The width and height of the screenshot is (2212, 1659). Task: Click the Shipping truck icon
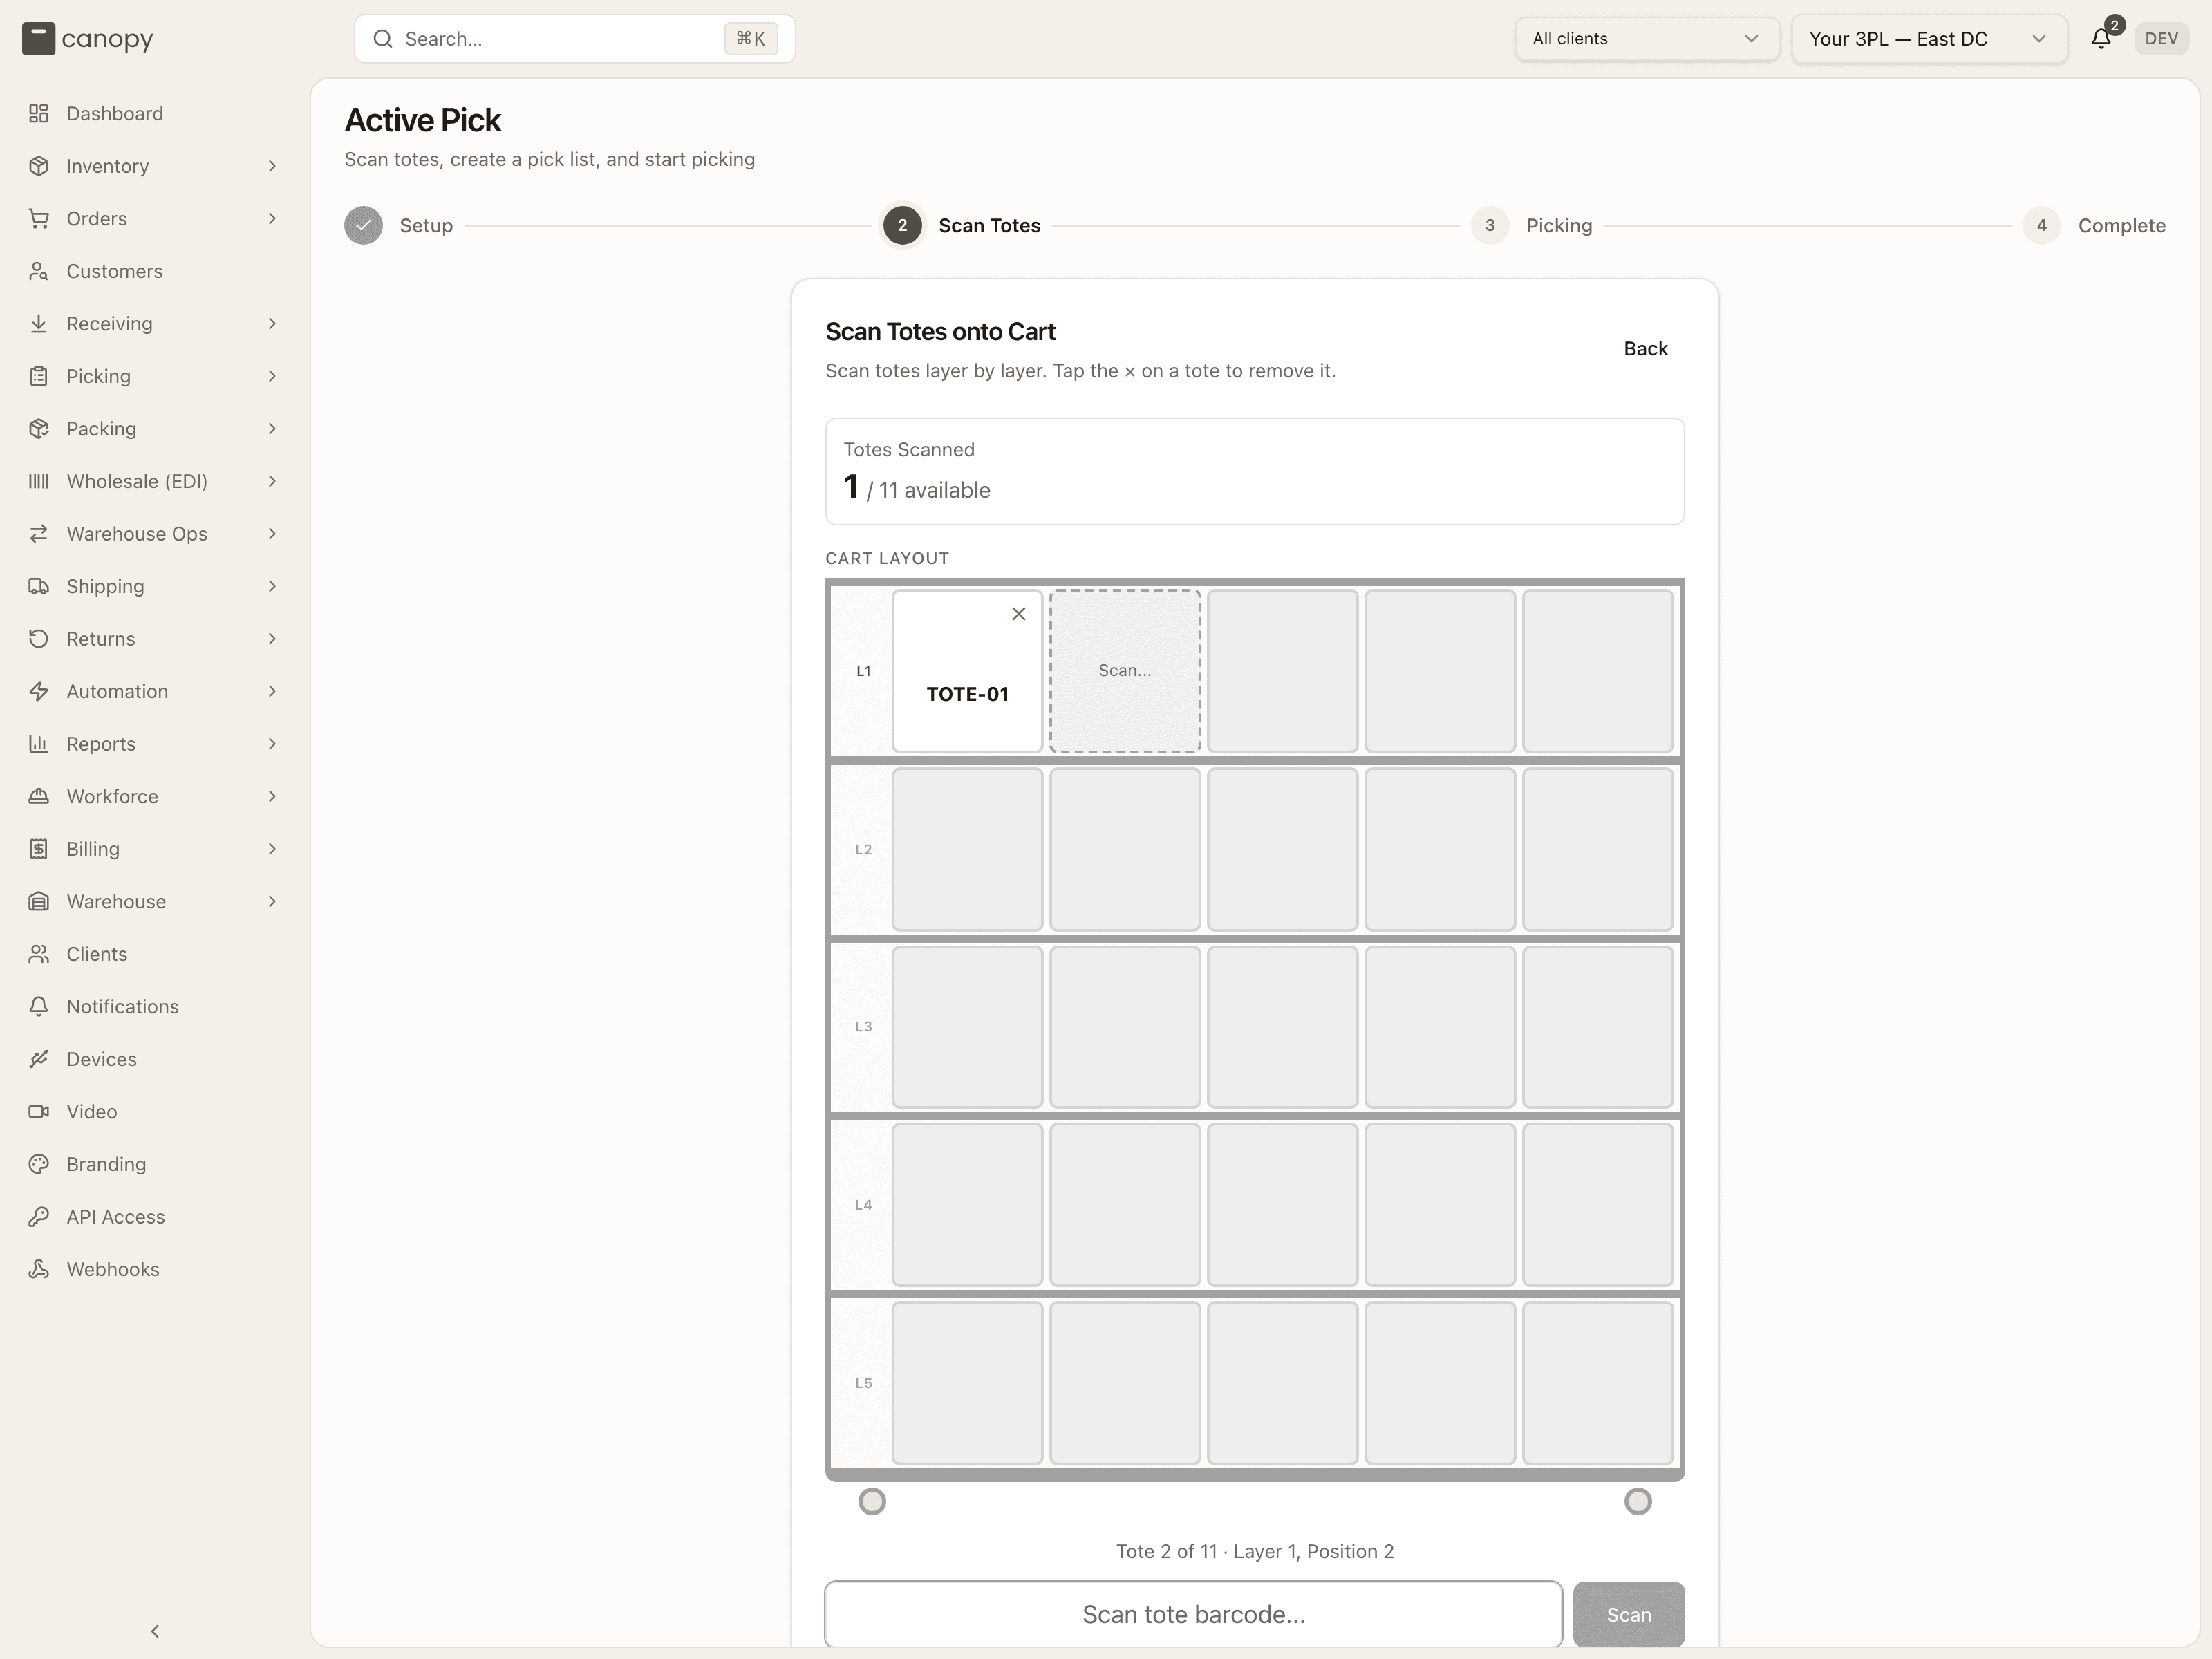coord(39,586)
